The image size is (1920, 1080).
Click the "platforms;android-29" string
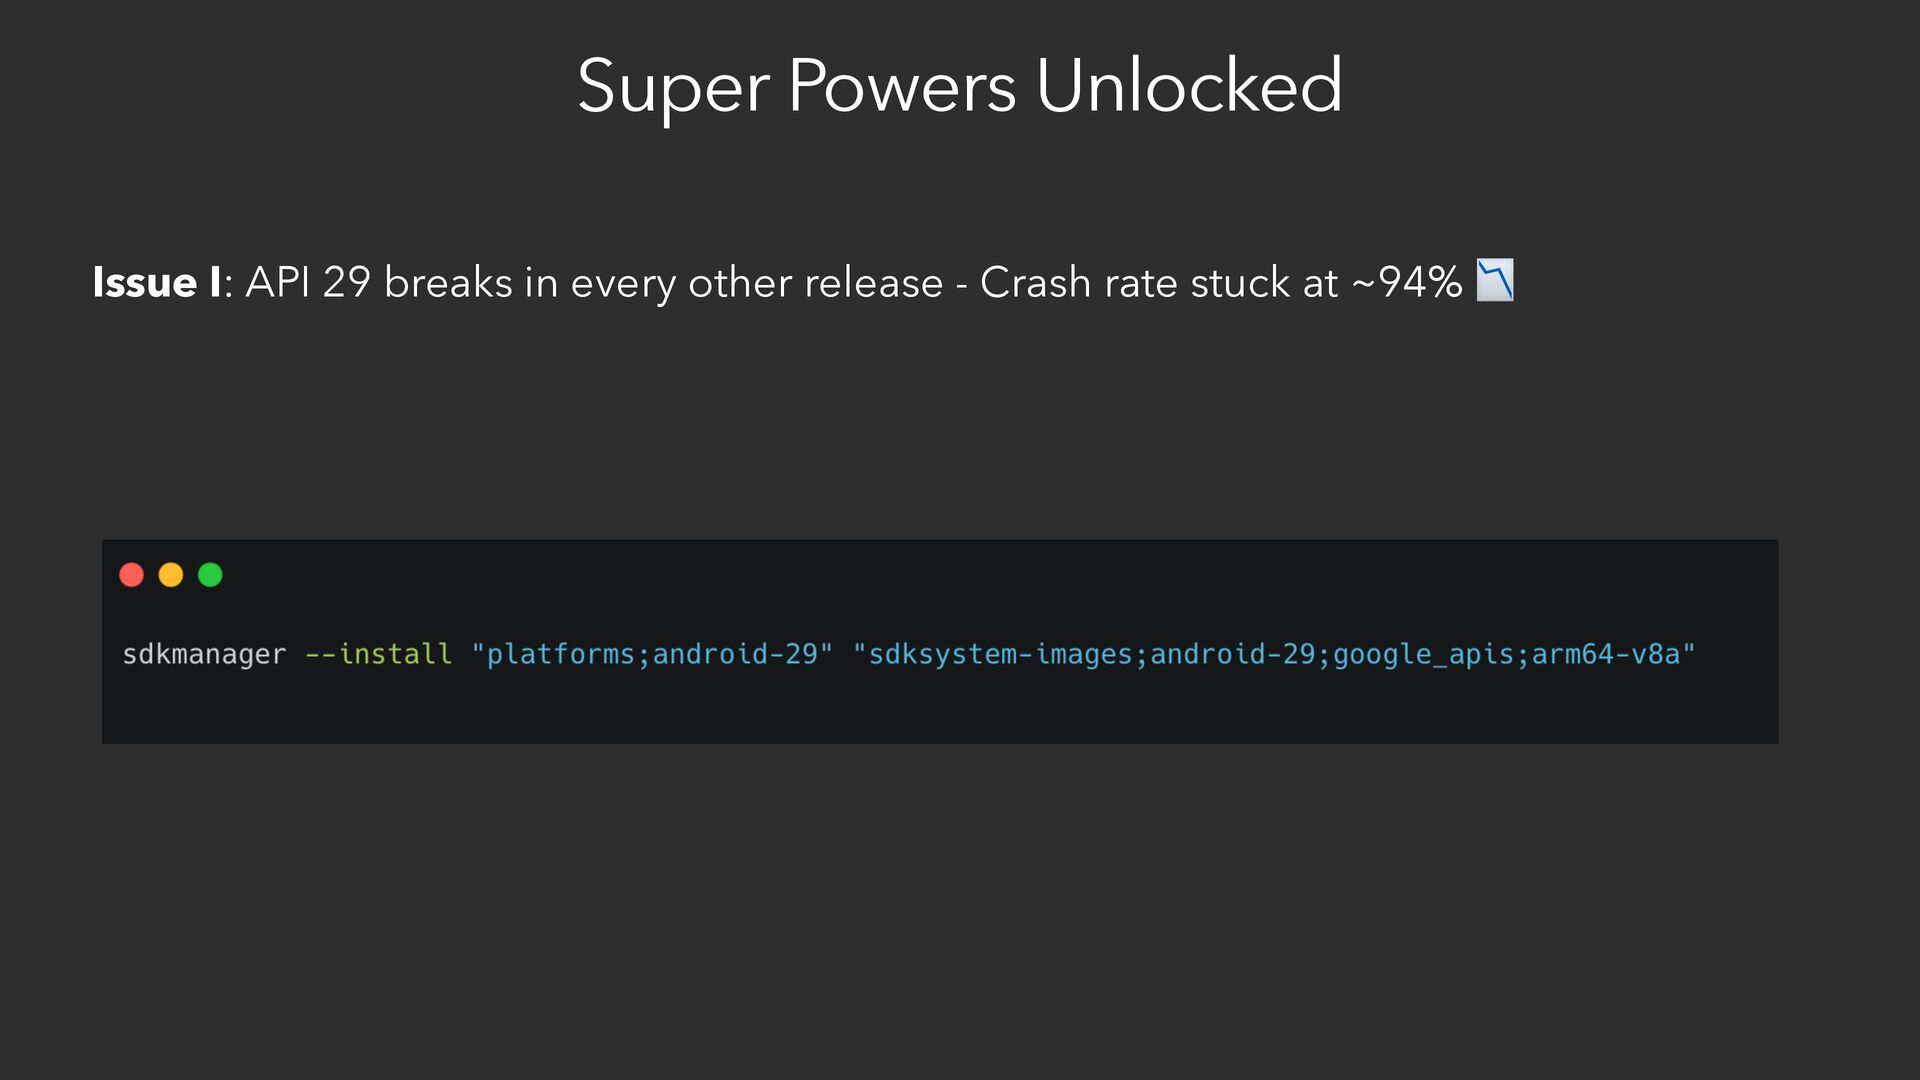[x=652, y=654]
